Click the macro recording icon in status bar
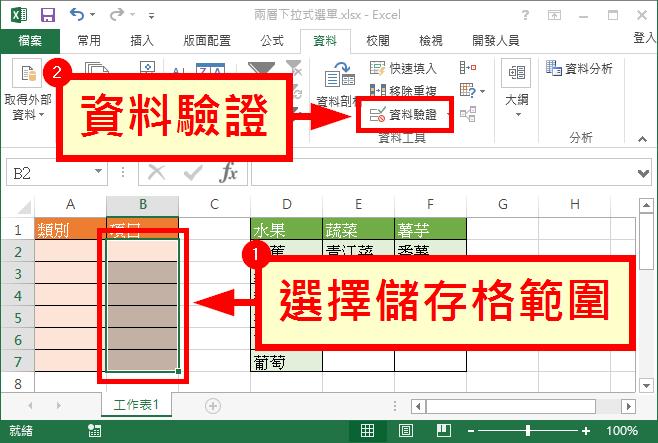This screenshot has width=658, height=443. [x=94, y=430]
